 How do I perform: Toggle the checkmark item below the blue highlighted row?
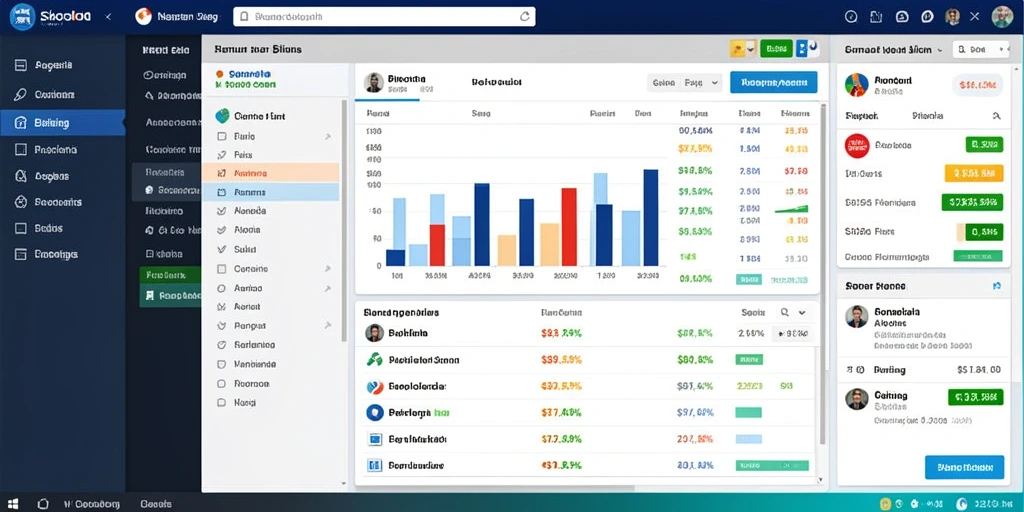click(x=221, y=211)
